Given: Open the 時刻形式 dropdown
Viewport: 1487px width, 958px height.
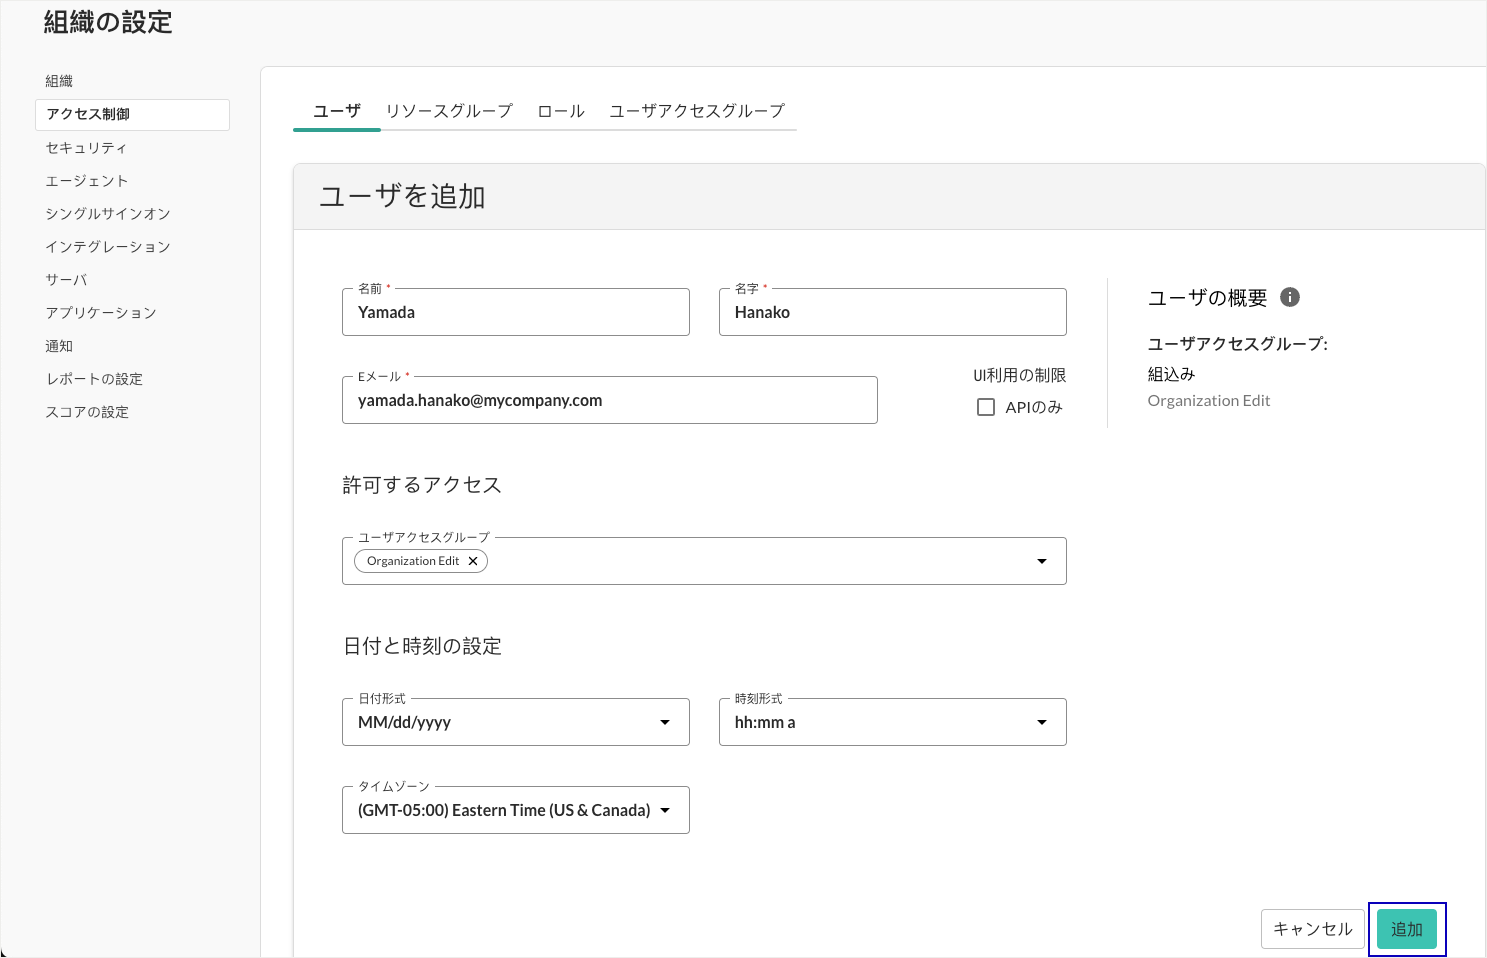Looking at the screenshot, I should coord(893,722).
